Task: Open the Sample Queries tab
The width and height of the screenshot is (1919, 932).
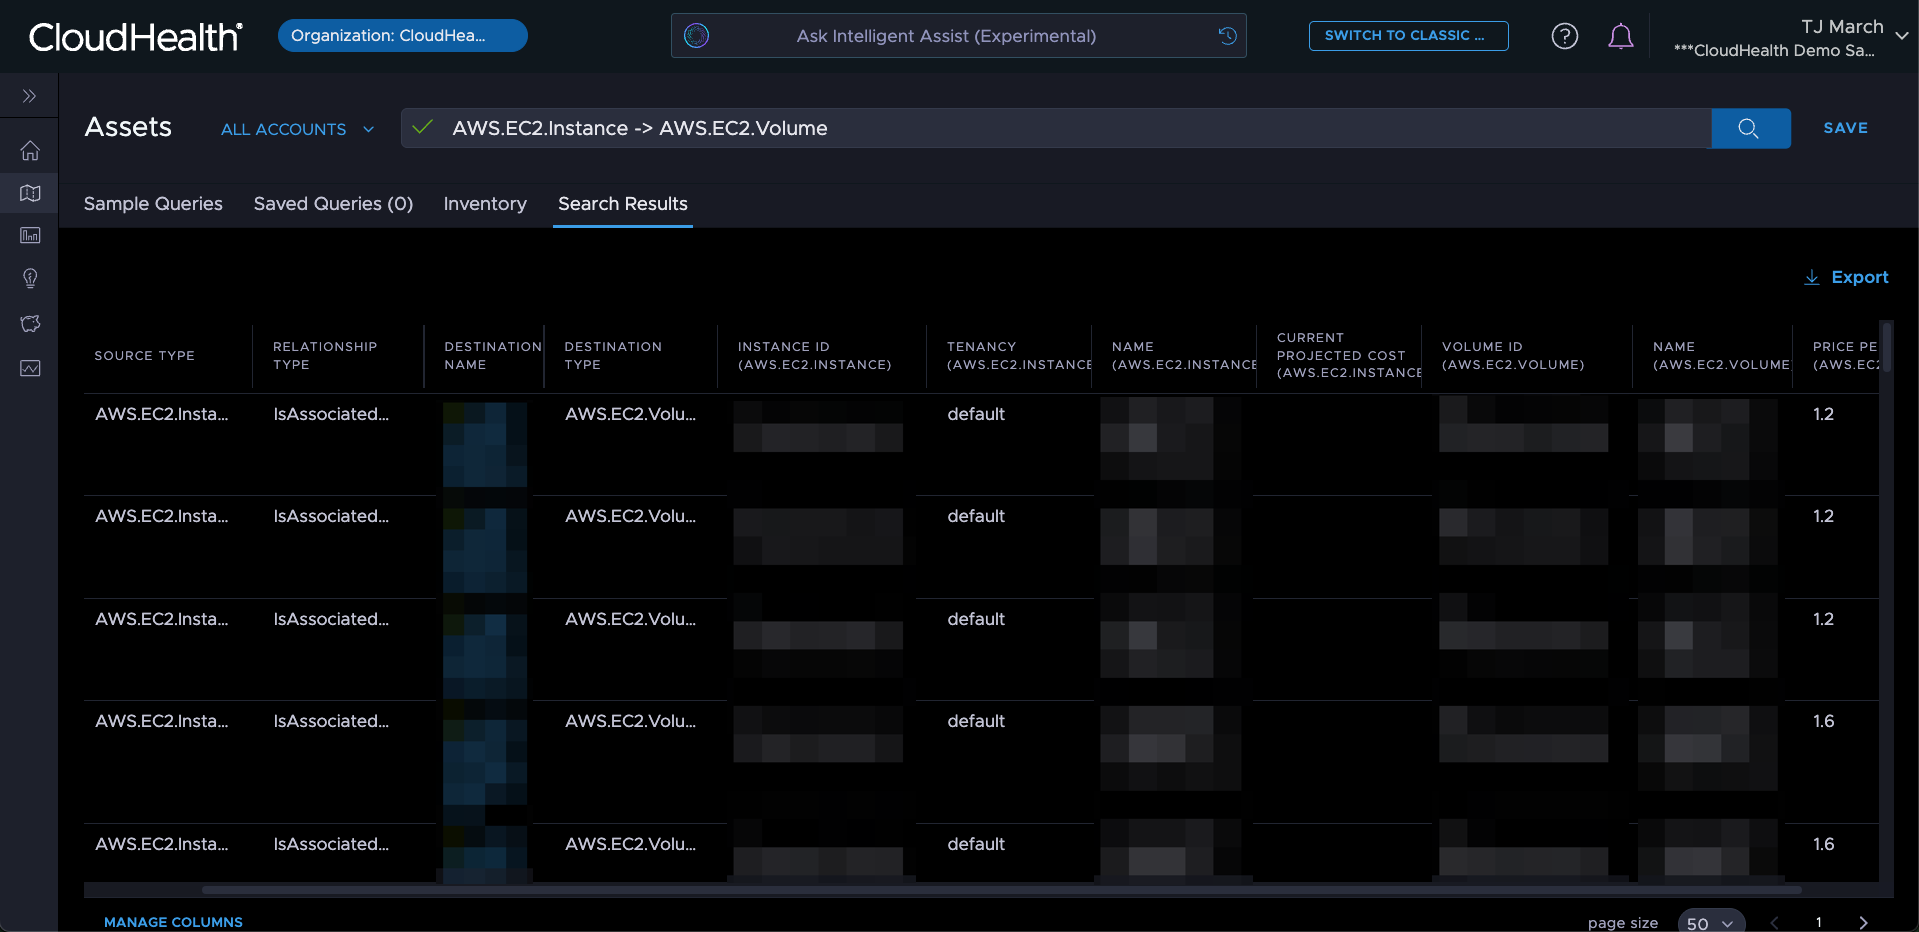Action: [x=152, y=204]
